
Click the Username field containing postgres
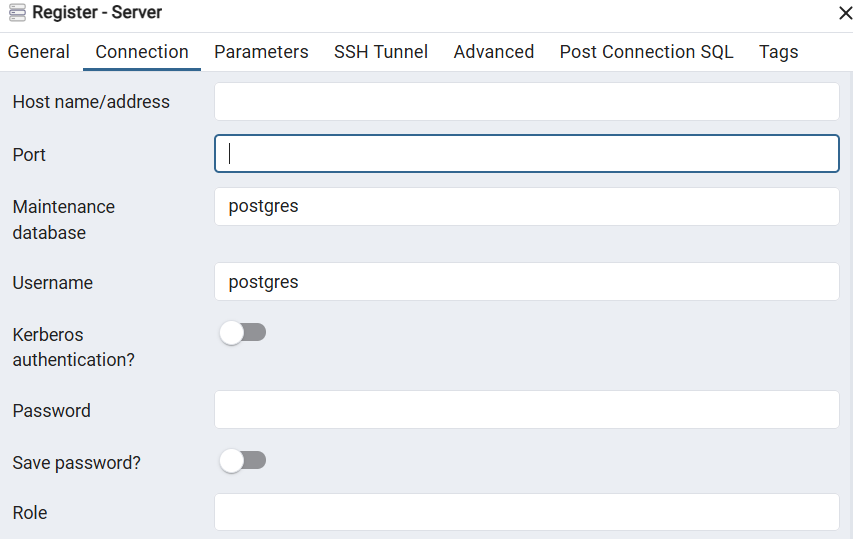click(x=526, y=282)
